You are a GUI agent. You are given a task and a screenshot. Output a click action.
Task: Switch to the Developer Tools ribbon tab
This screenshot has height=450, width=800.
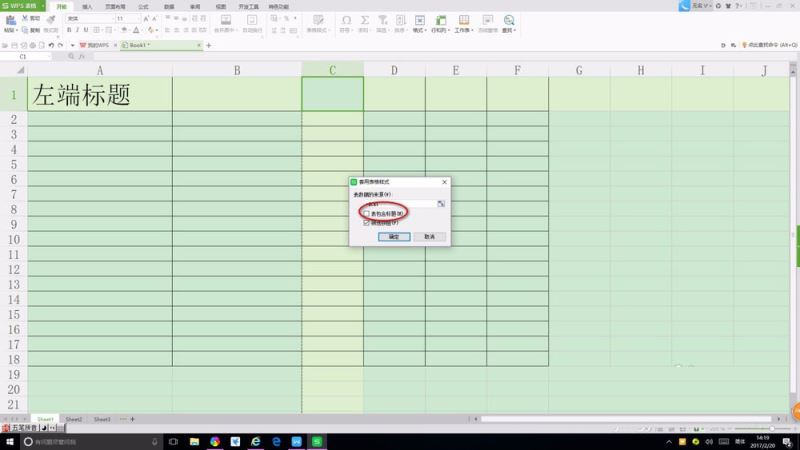(x=248, y=7)
